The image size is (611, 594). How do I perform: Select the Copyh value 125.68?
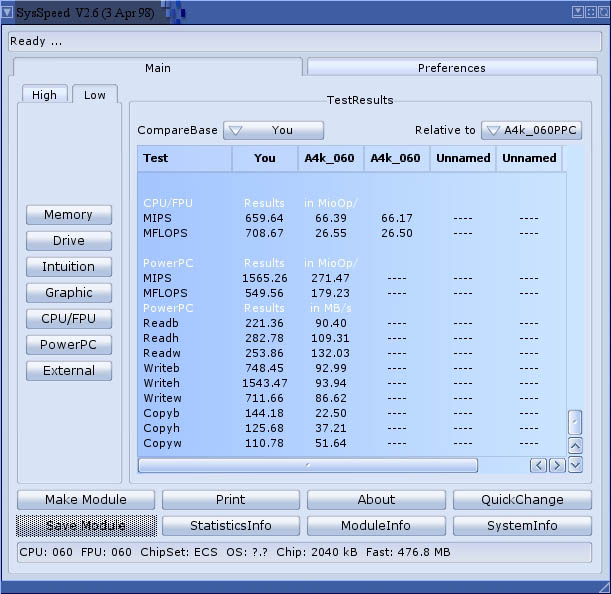coord(264,428)
